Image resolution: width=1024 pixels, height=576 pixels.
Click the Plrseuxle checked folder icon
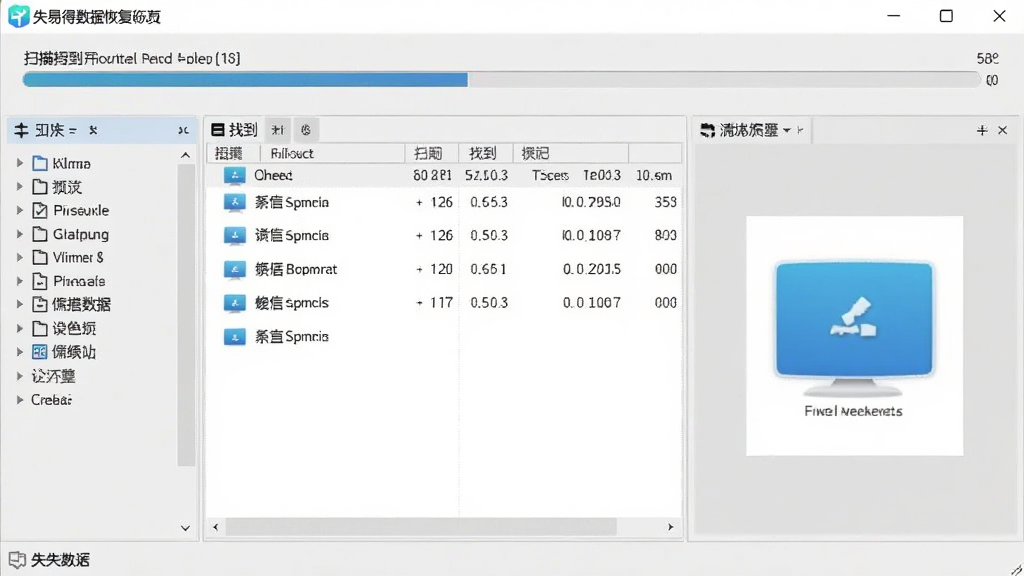point(40,210)
